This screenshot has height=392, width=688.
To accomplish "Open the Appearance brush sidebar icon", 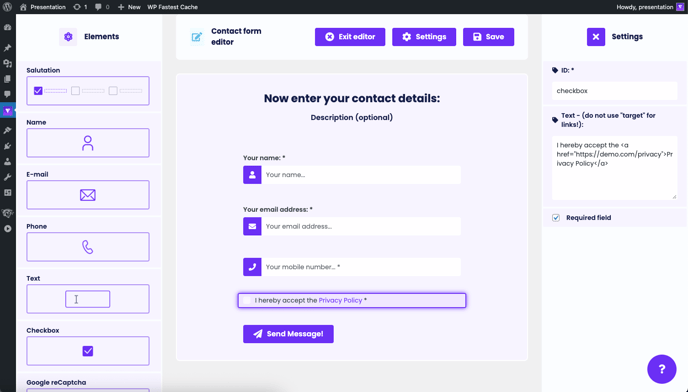I will pos(7,130).
